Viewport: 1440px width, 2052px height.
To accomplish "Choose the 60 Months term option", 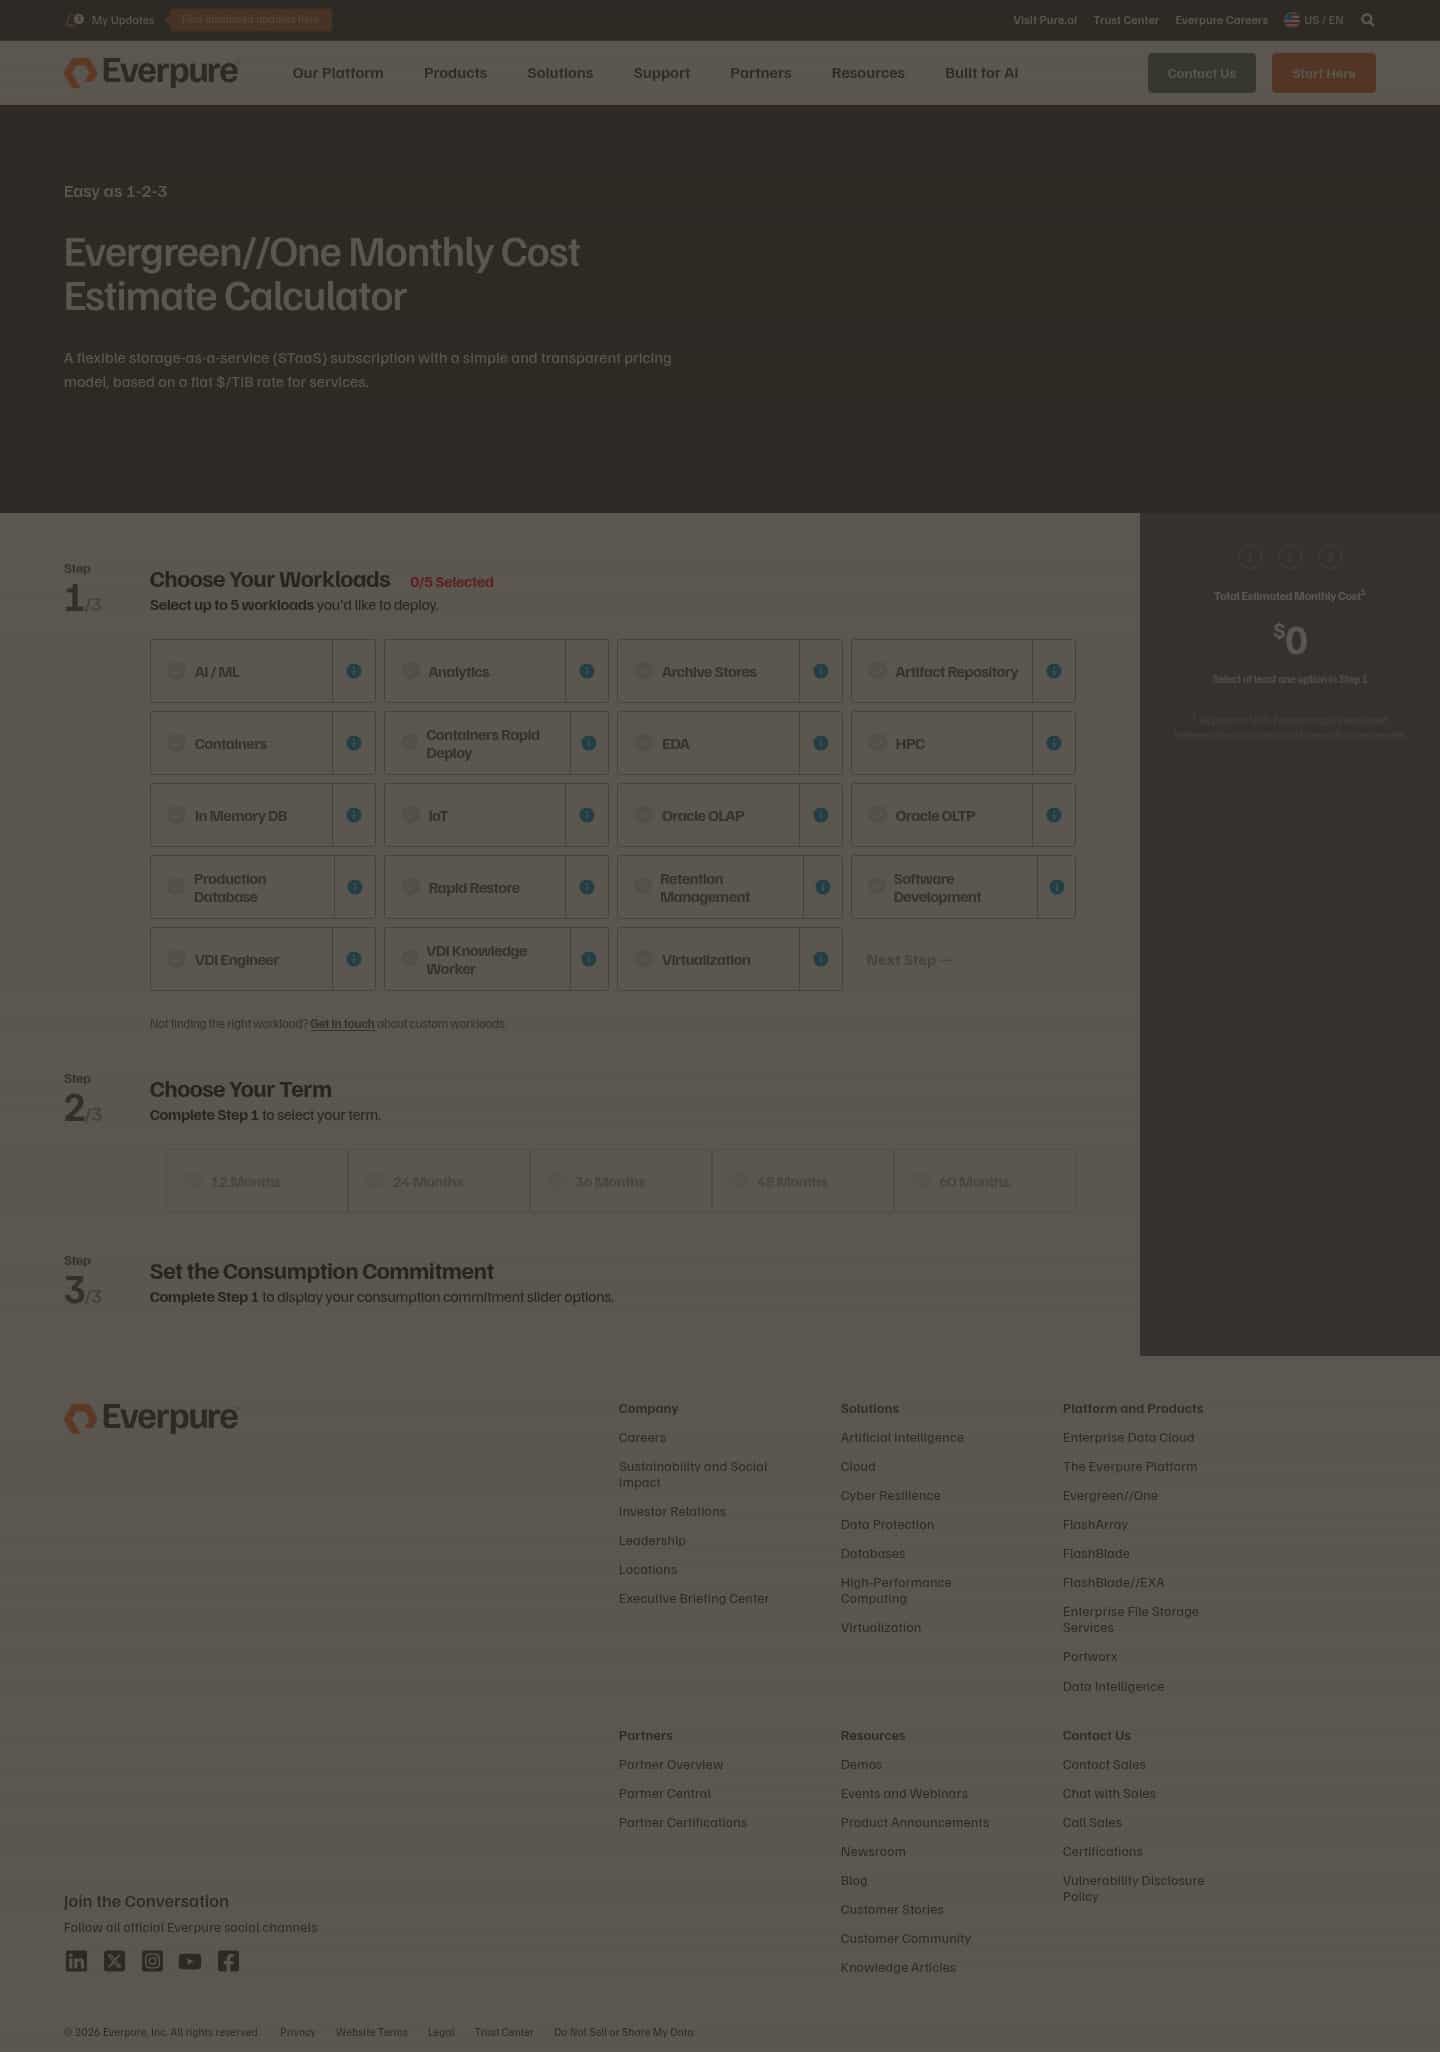I will pos(984,1181).
